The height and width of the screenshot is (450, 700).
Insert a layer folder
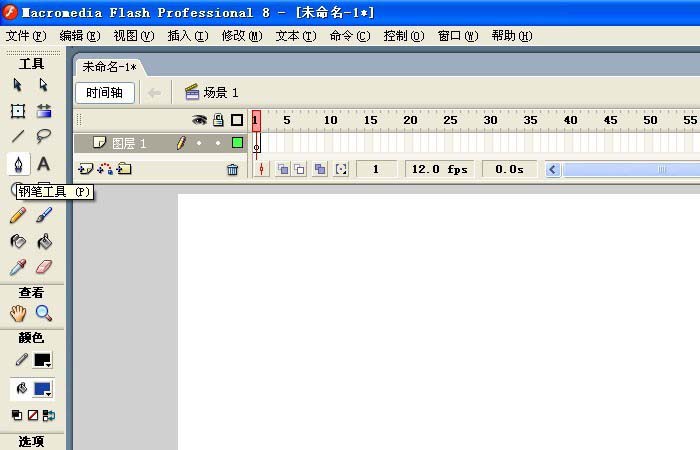(x=124, y=169)
